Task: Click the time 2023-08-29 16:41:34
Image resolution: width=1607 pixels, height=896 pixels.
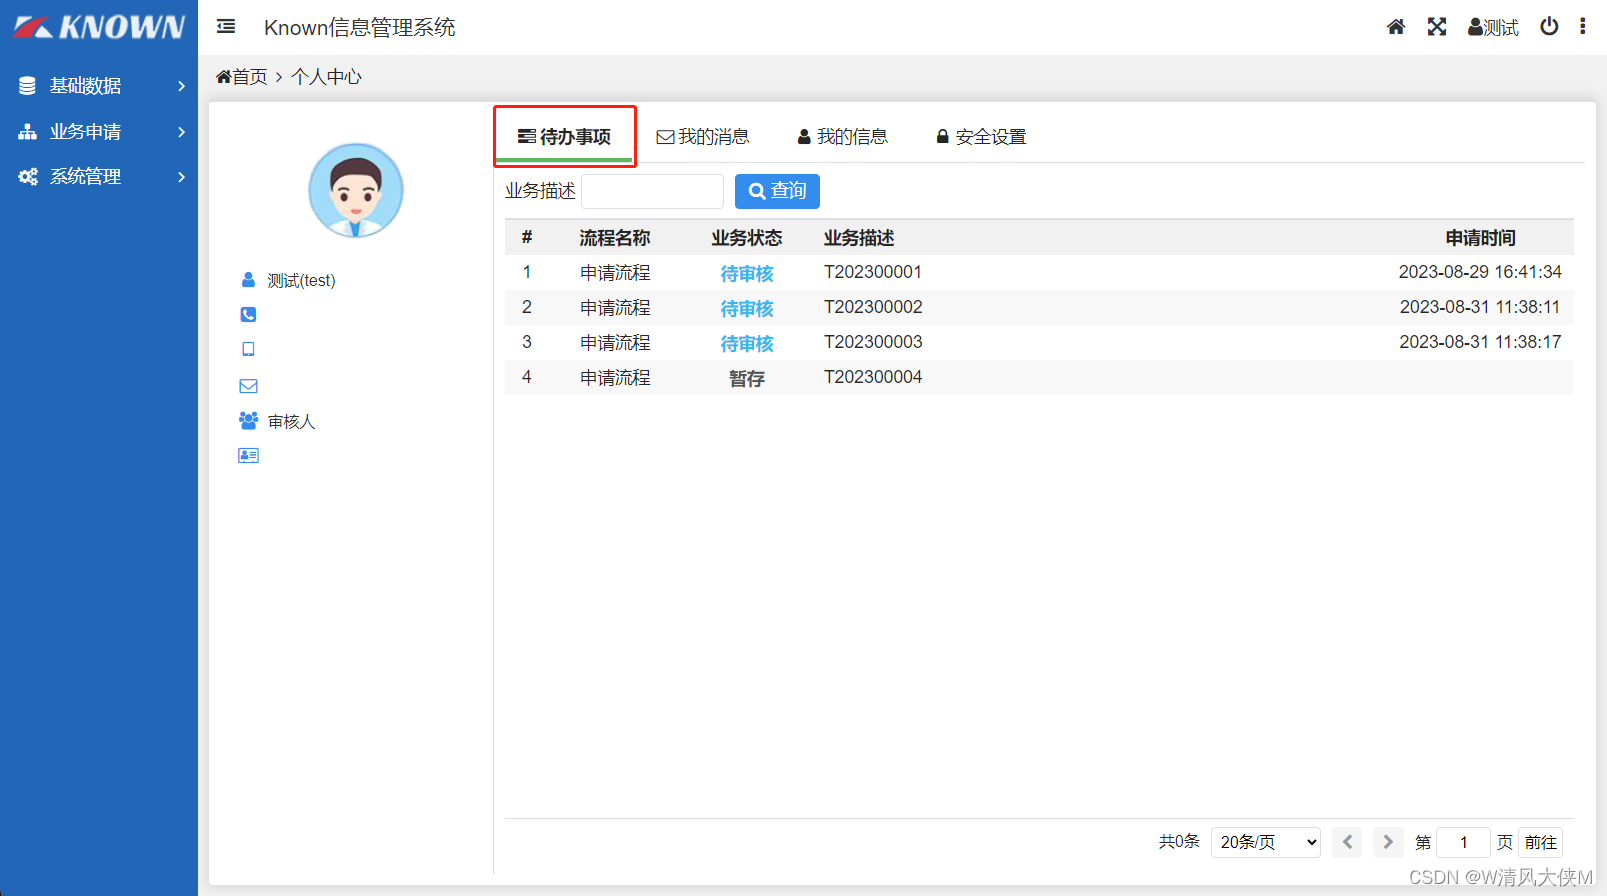Action: pos(1480,272)
